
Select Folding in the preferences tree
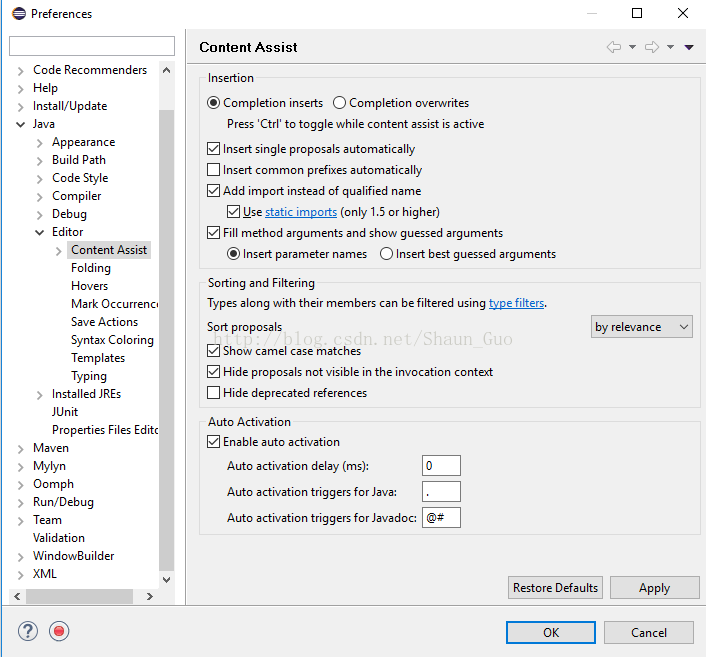click(x=91, y=268)
